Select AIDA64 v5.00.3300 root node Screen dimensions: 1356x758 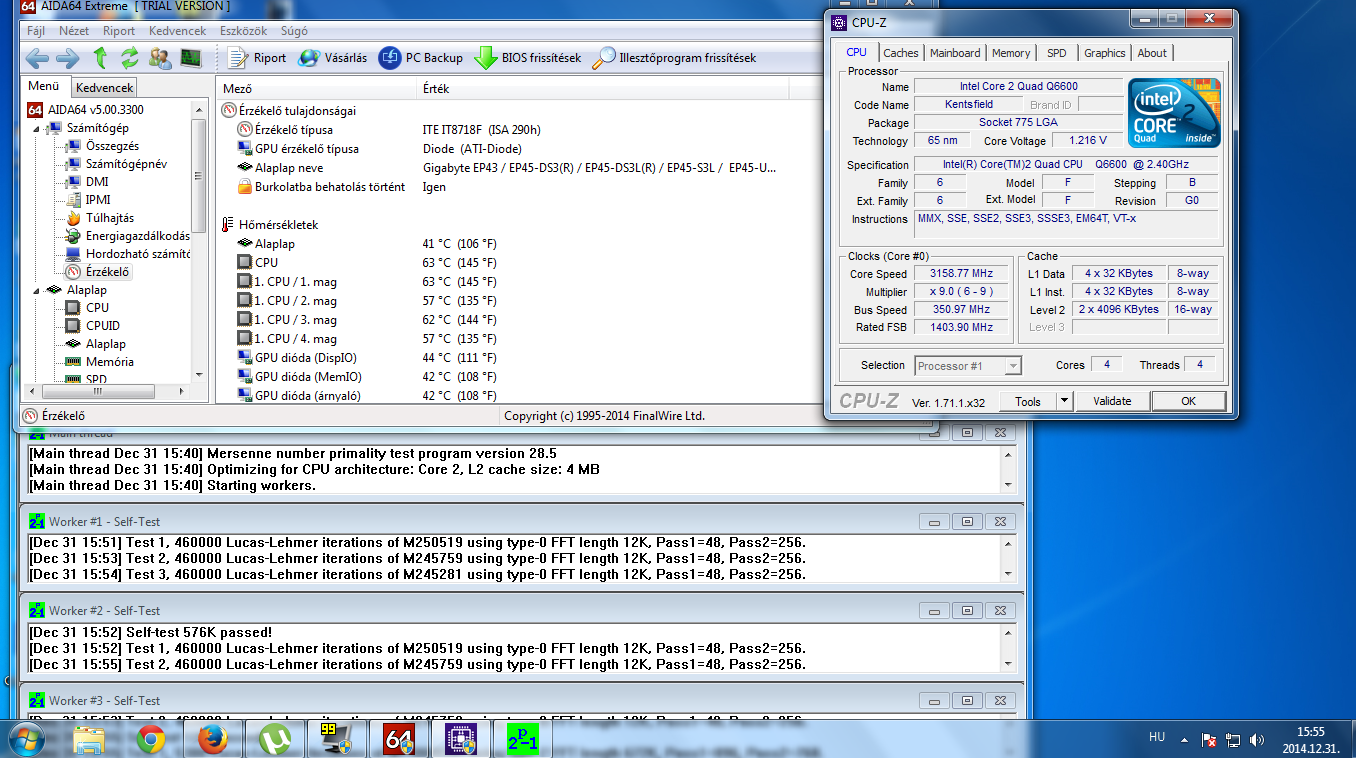(x=85, y=110)
